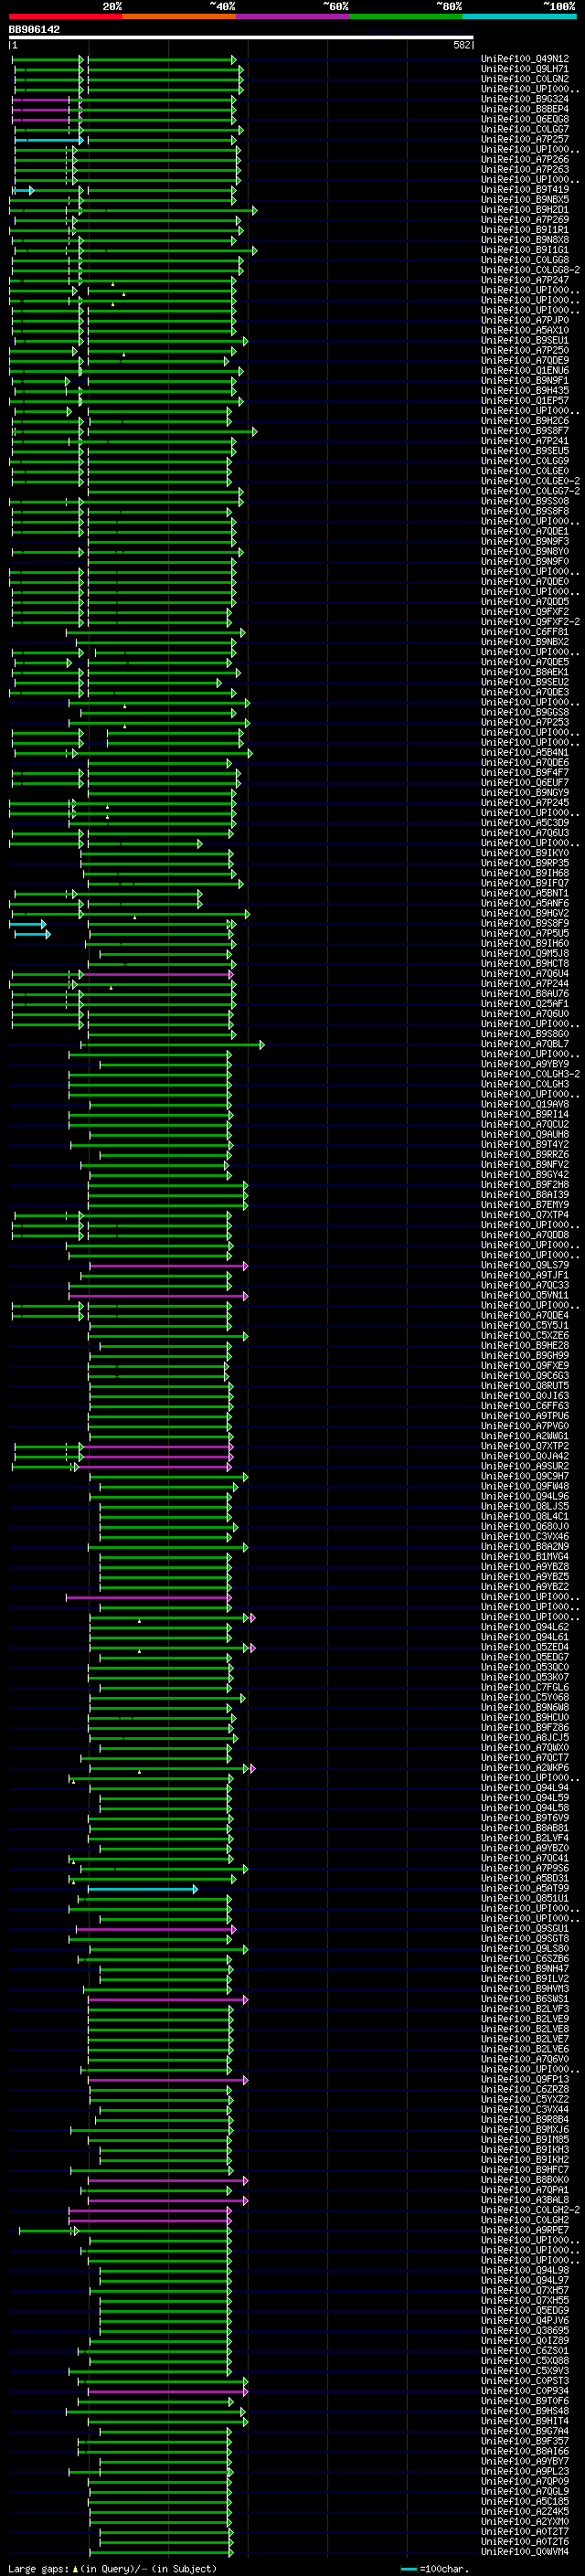This screenshot has height=2576, width=585.
Task: Open hit UniRef100_A9RPE7
Action: [525, 2230]
